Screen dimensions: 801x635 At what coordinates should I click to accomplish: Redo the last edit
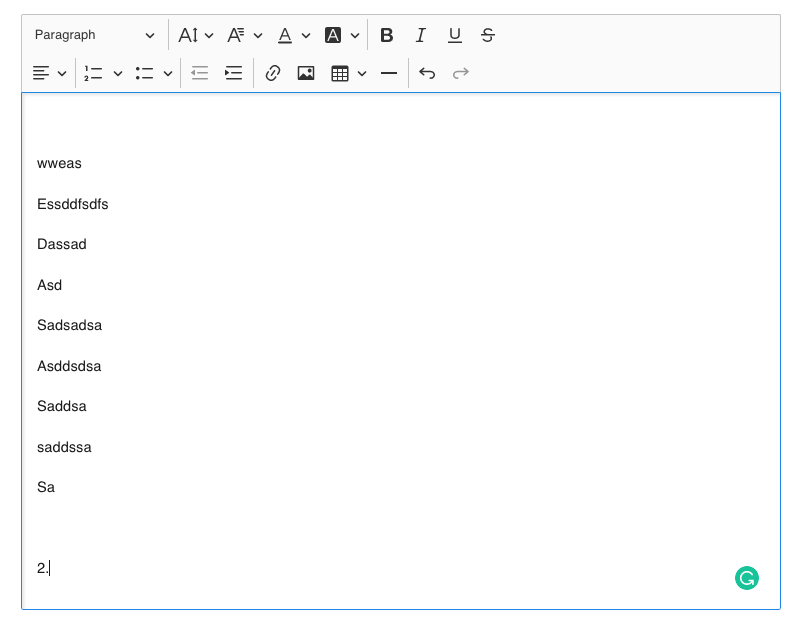pyautogui.click(x=459, y=72)
